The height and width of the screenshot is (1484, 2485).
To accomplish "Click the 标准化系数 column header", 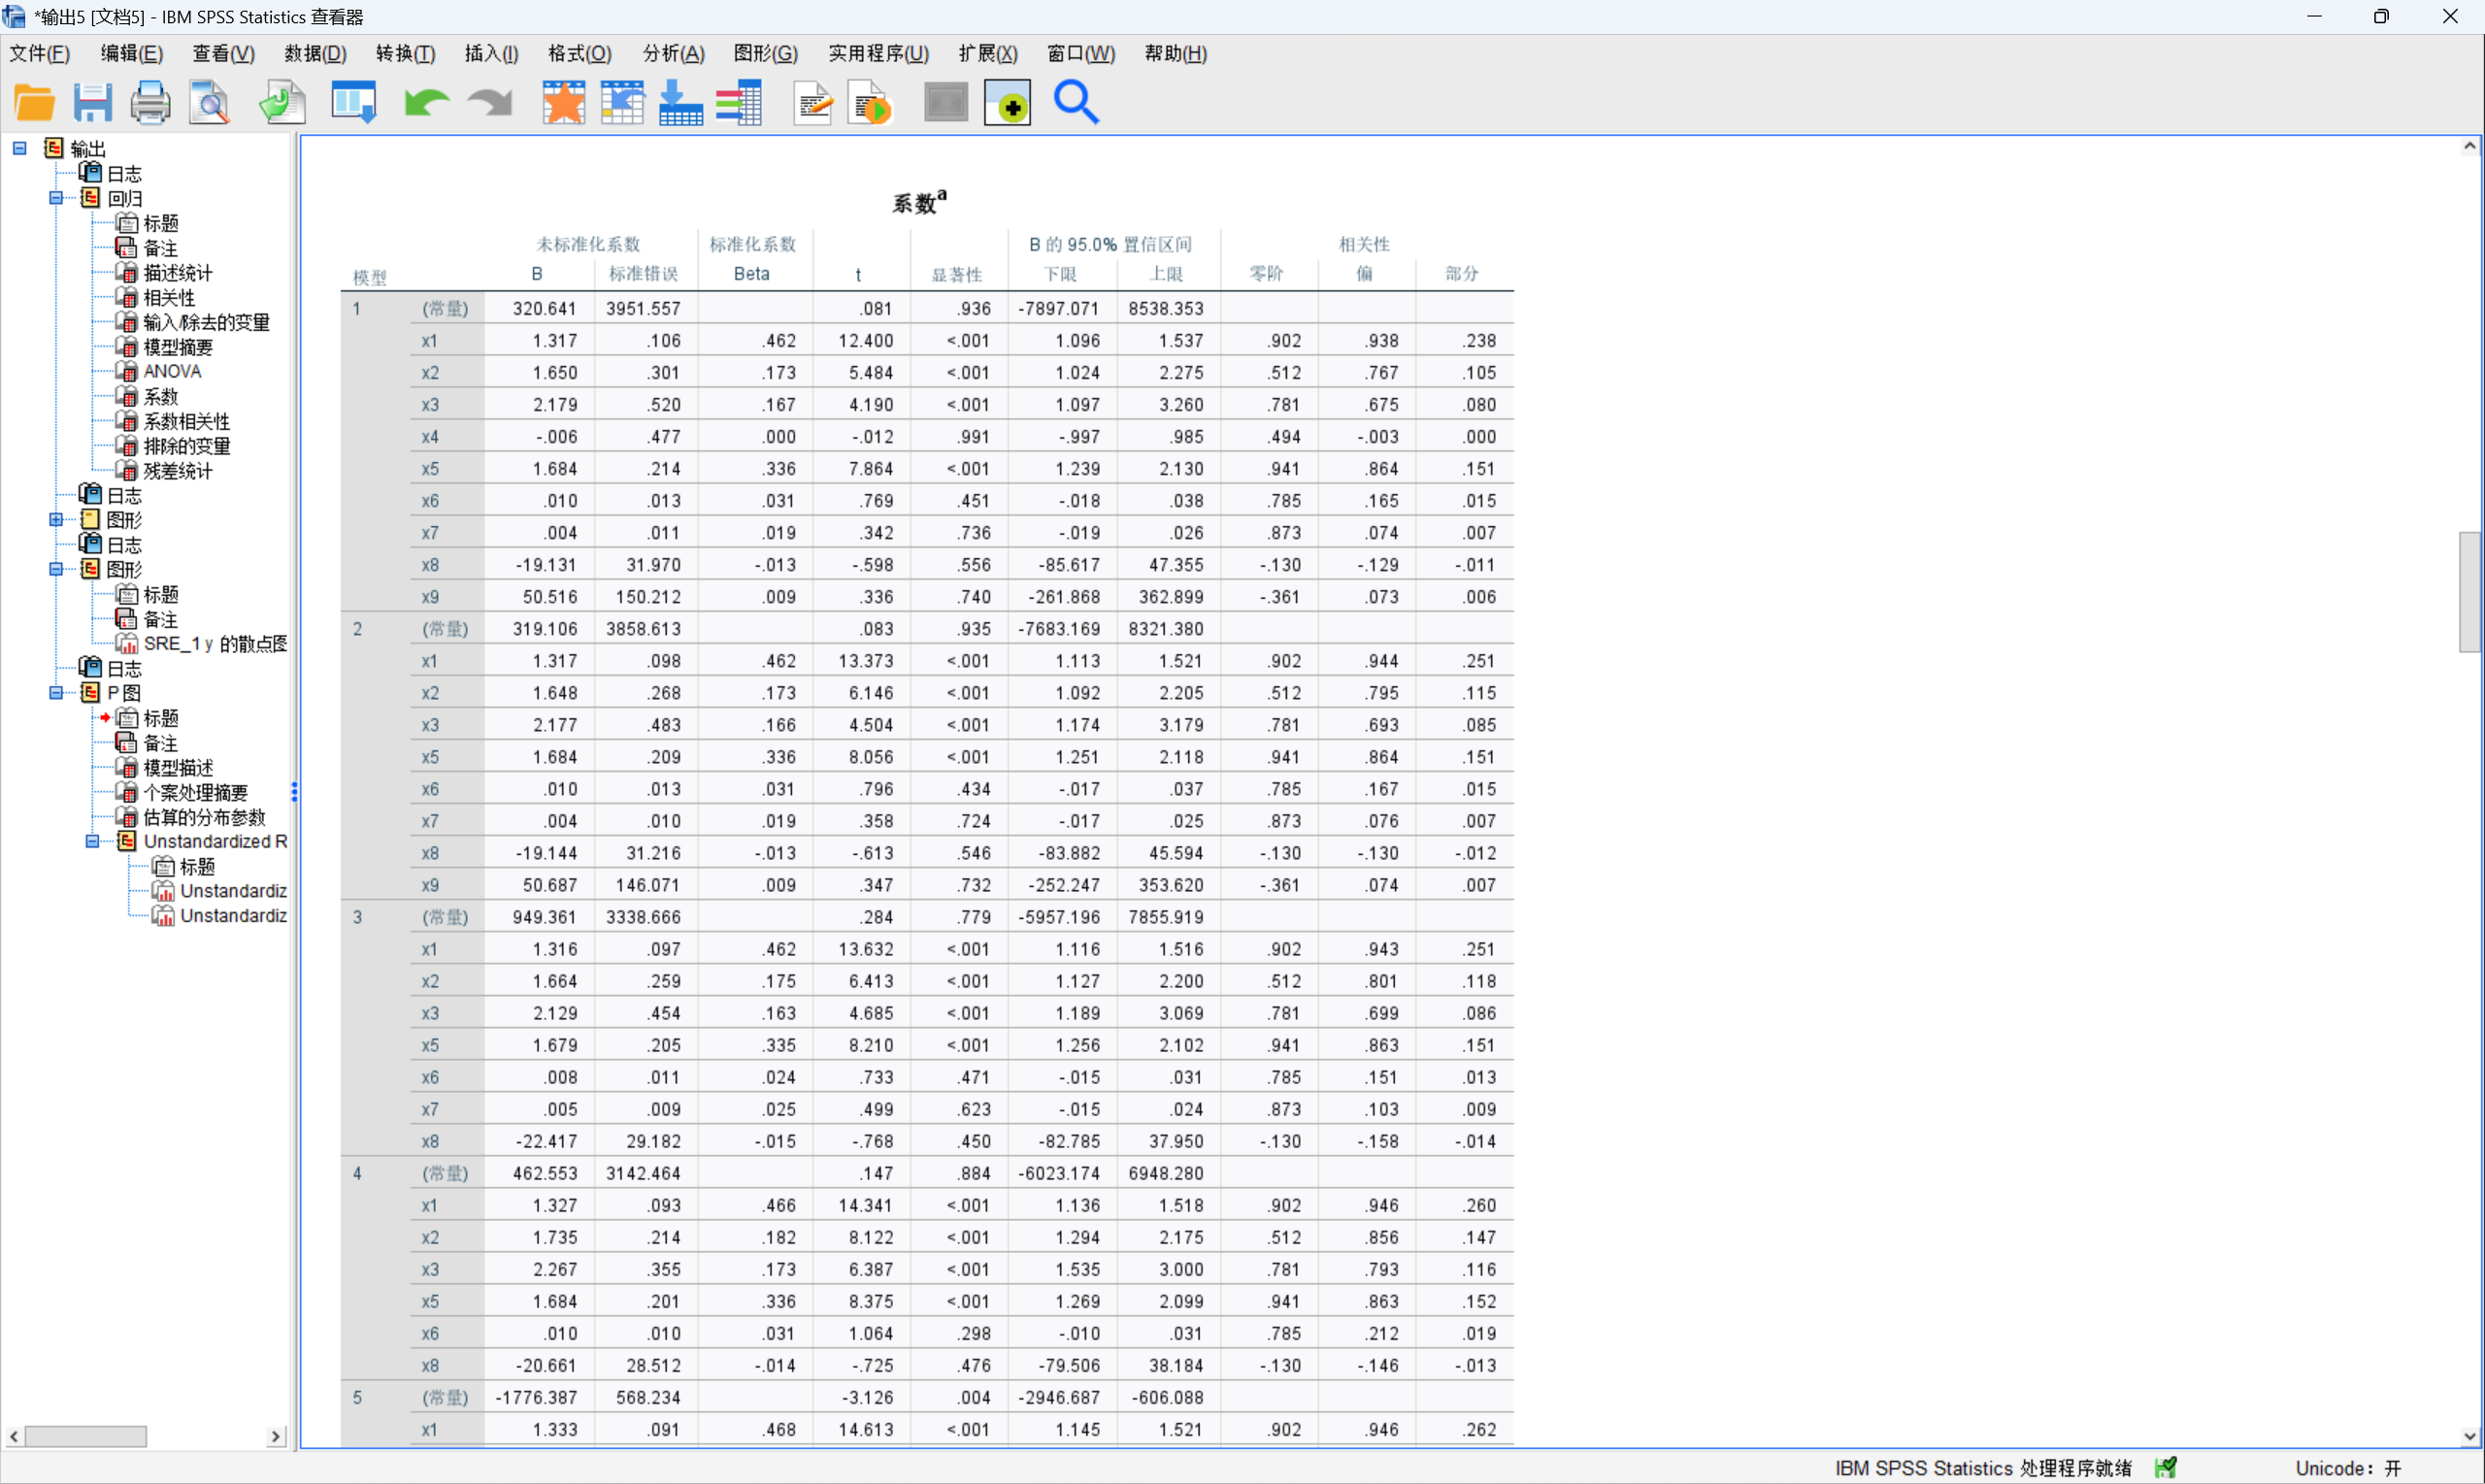I will (753, 244).
